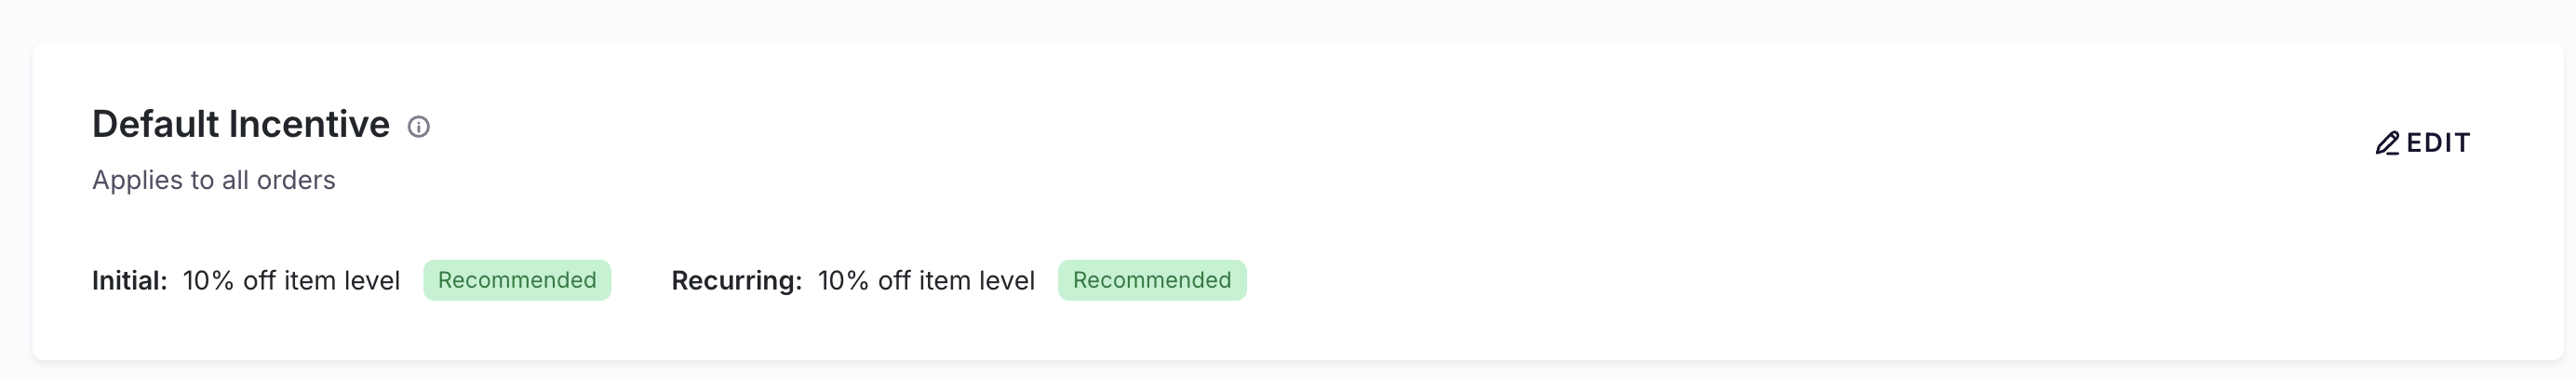Click "item level" in the Recurring incentive

pyautogui.click(x=976, y=281)
